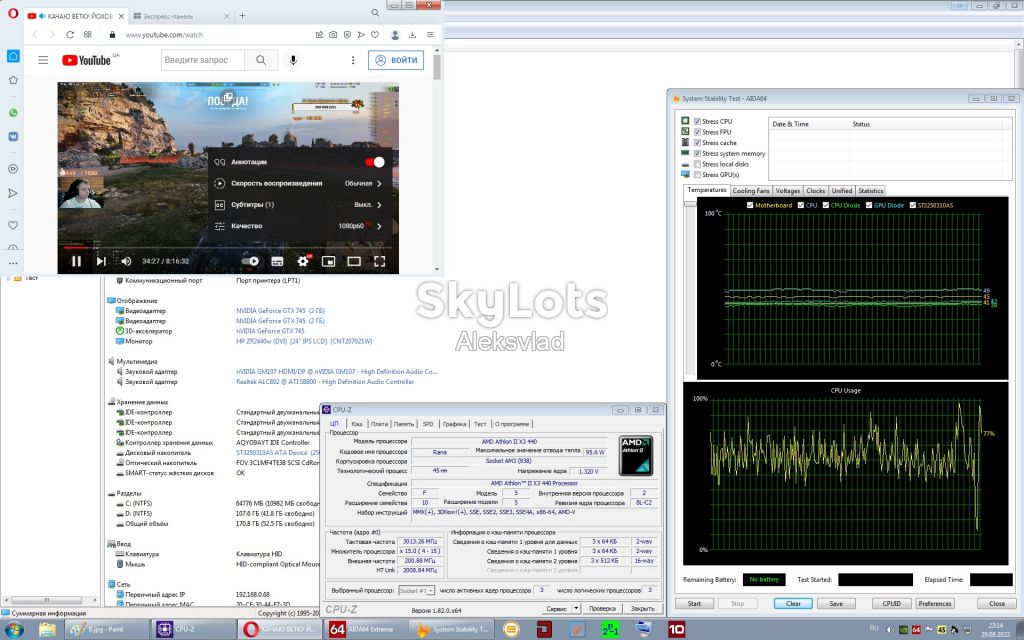Skip to the next YouTube video
This screenshot has width=1024, height=640.
click(x=101, y=261)
